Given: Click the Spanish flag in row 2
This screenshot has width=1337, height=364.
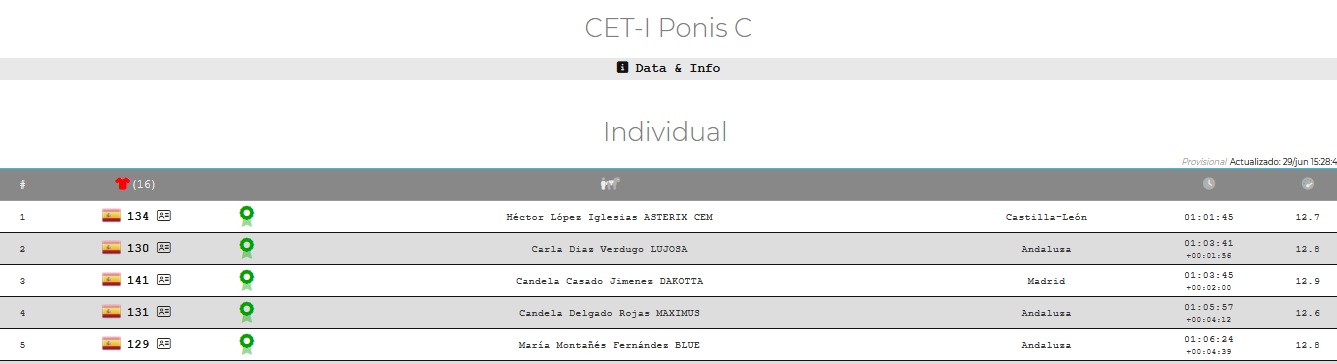Looking at the screenshot, I should (x=111, y=248).
